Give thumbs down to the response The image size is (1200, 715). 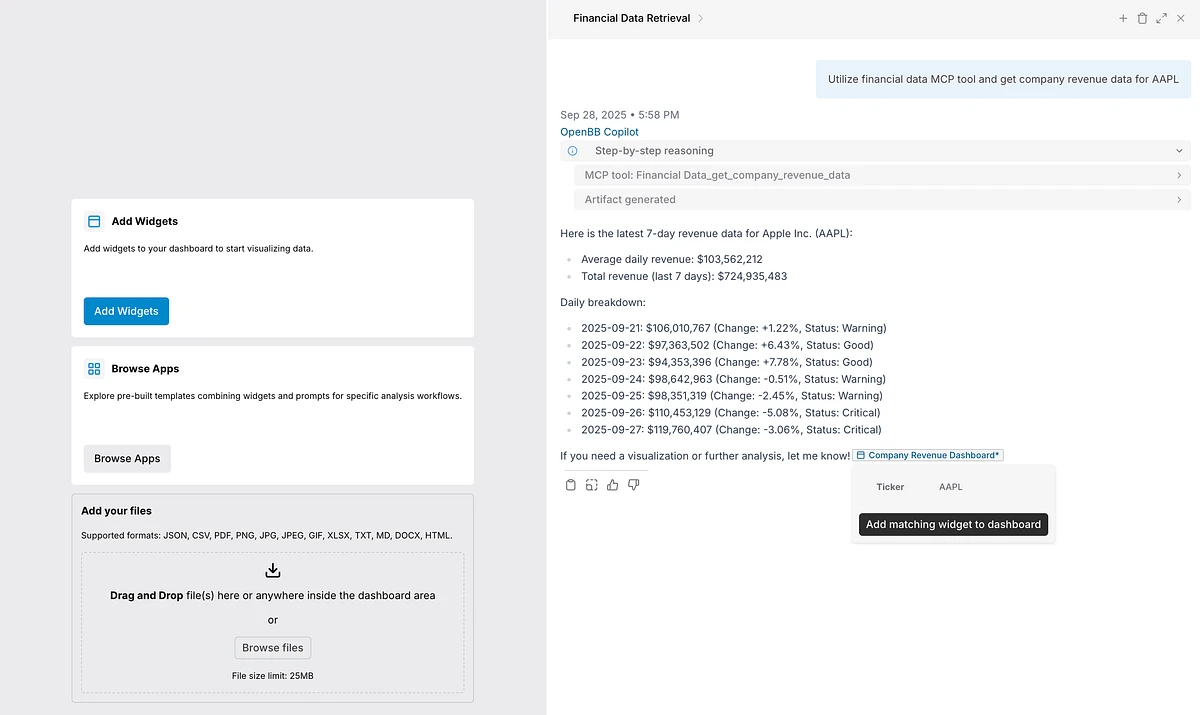(633, 485)
